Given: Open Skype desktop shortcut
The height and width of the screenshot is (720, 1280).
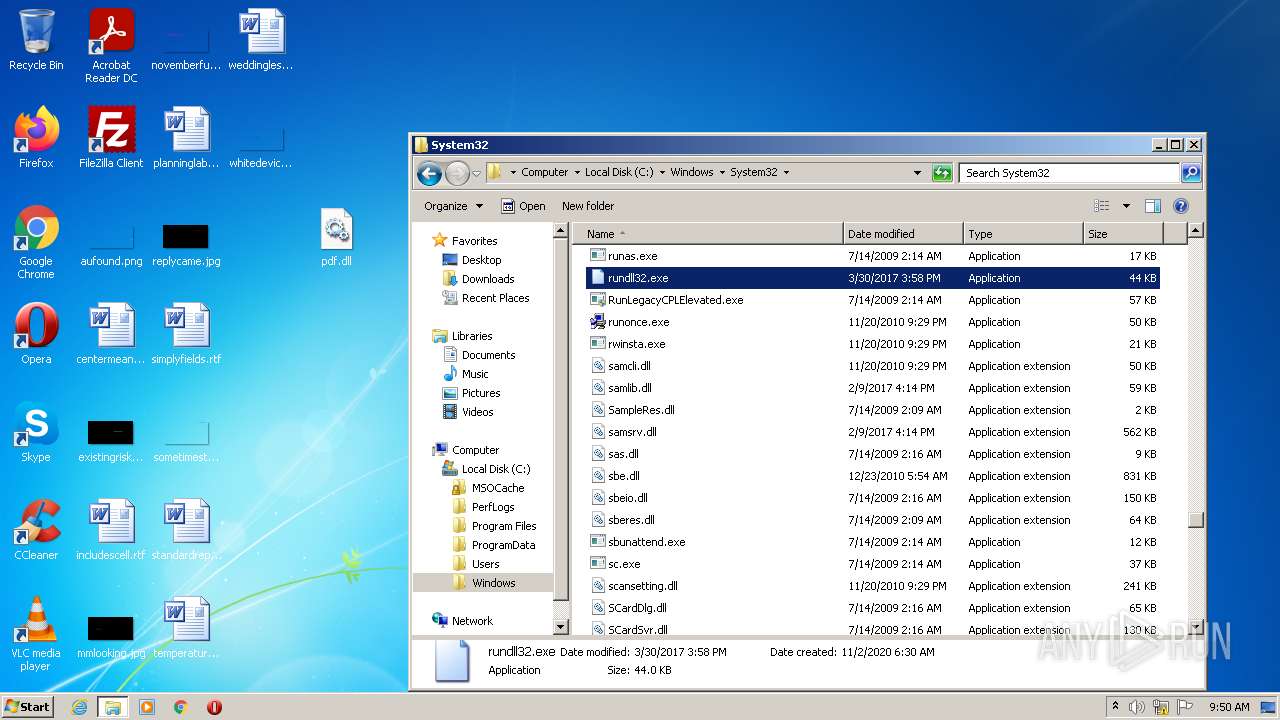Looking at the screenshot, I should click(36, 431).
